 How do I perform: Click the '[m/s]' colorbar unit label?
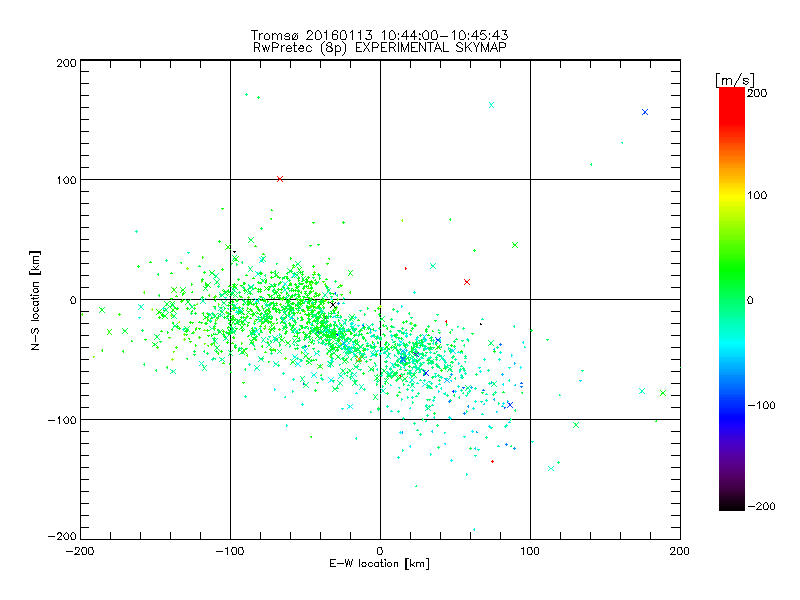pos(734,80)
